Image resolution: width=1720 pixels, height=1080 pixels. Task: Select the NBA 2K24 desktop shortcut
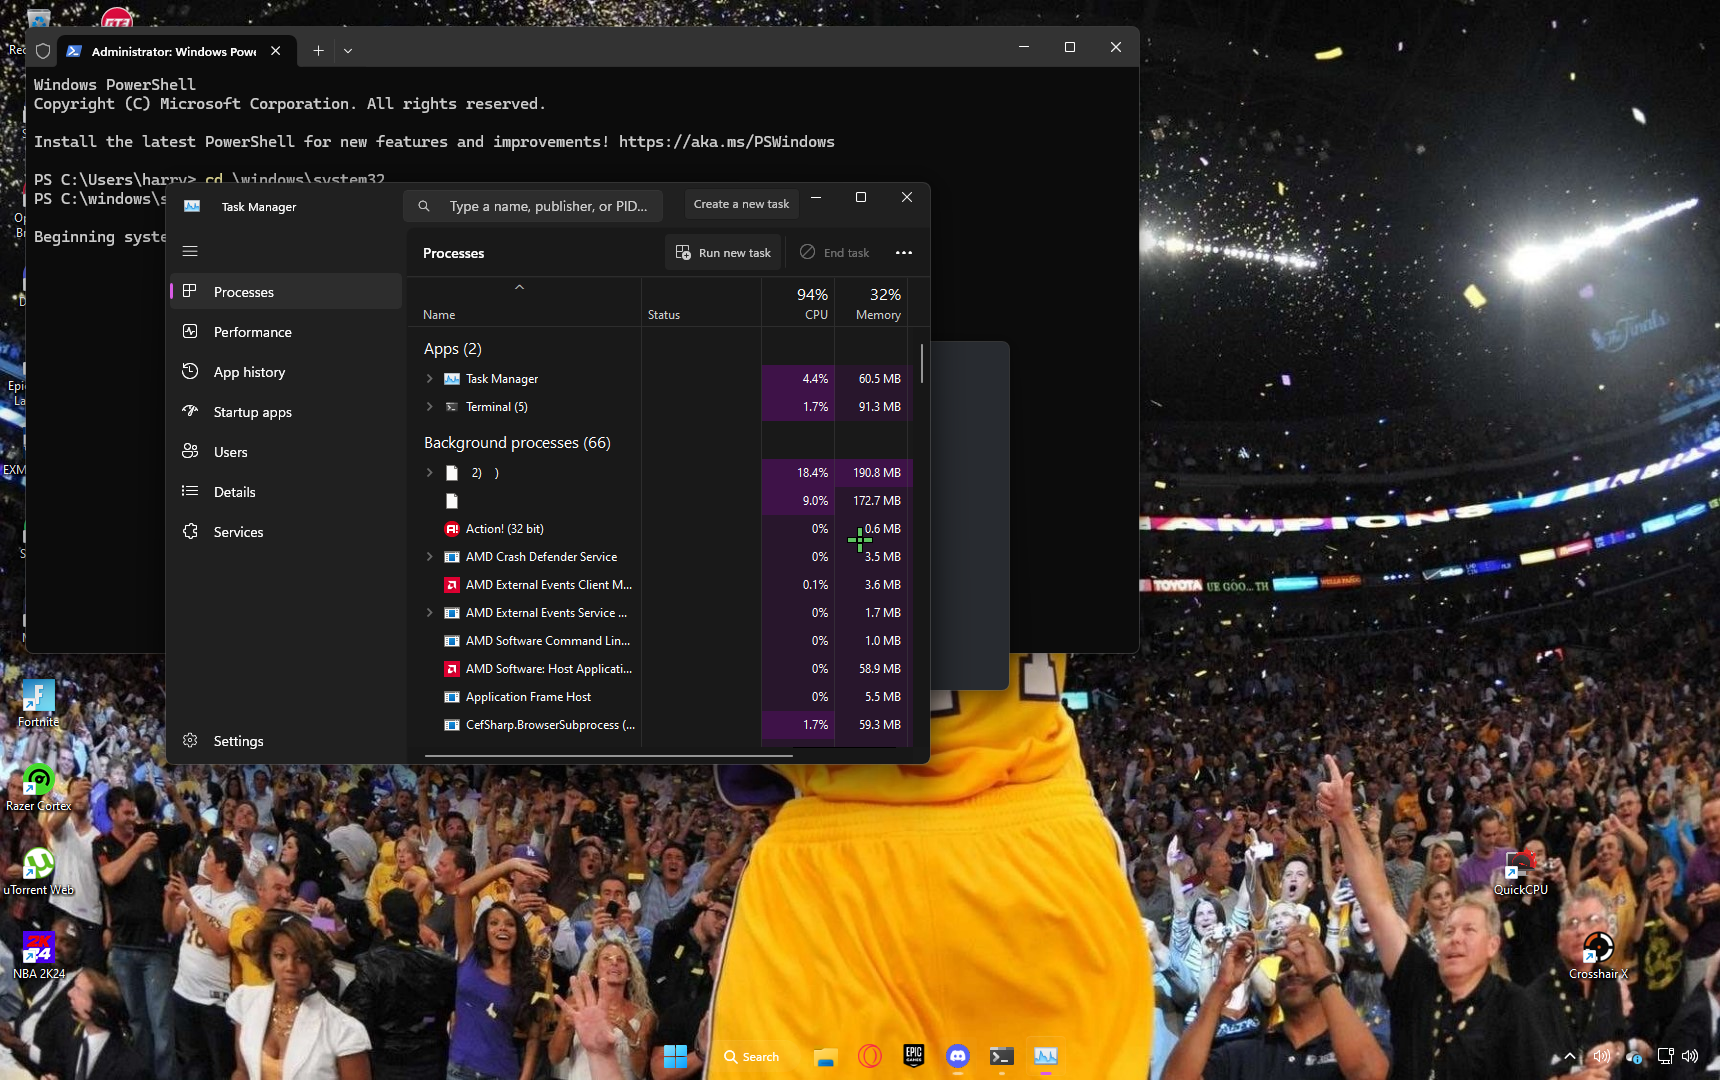pyautogui.click(x=39, y=956)
